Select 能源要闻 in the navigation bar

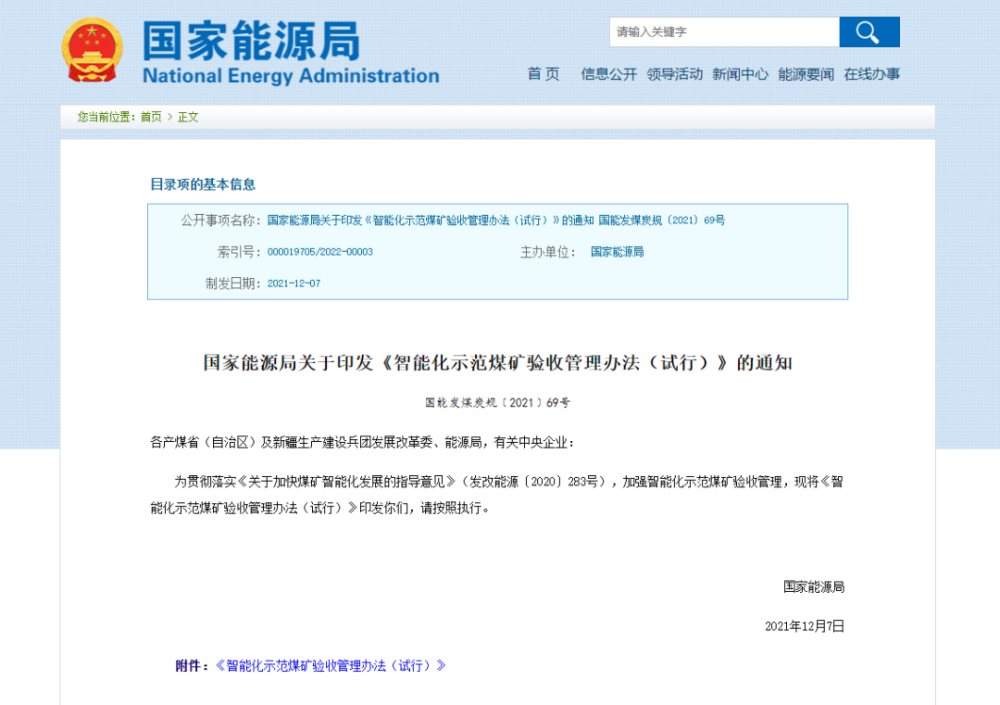(x=806, y=74)
